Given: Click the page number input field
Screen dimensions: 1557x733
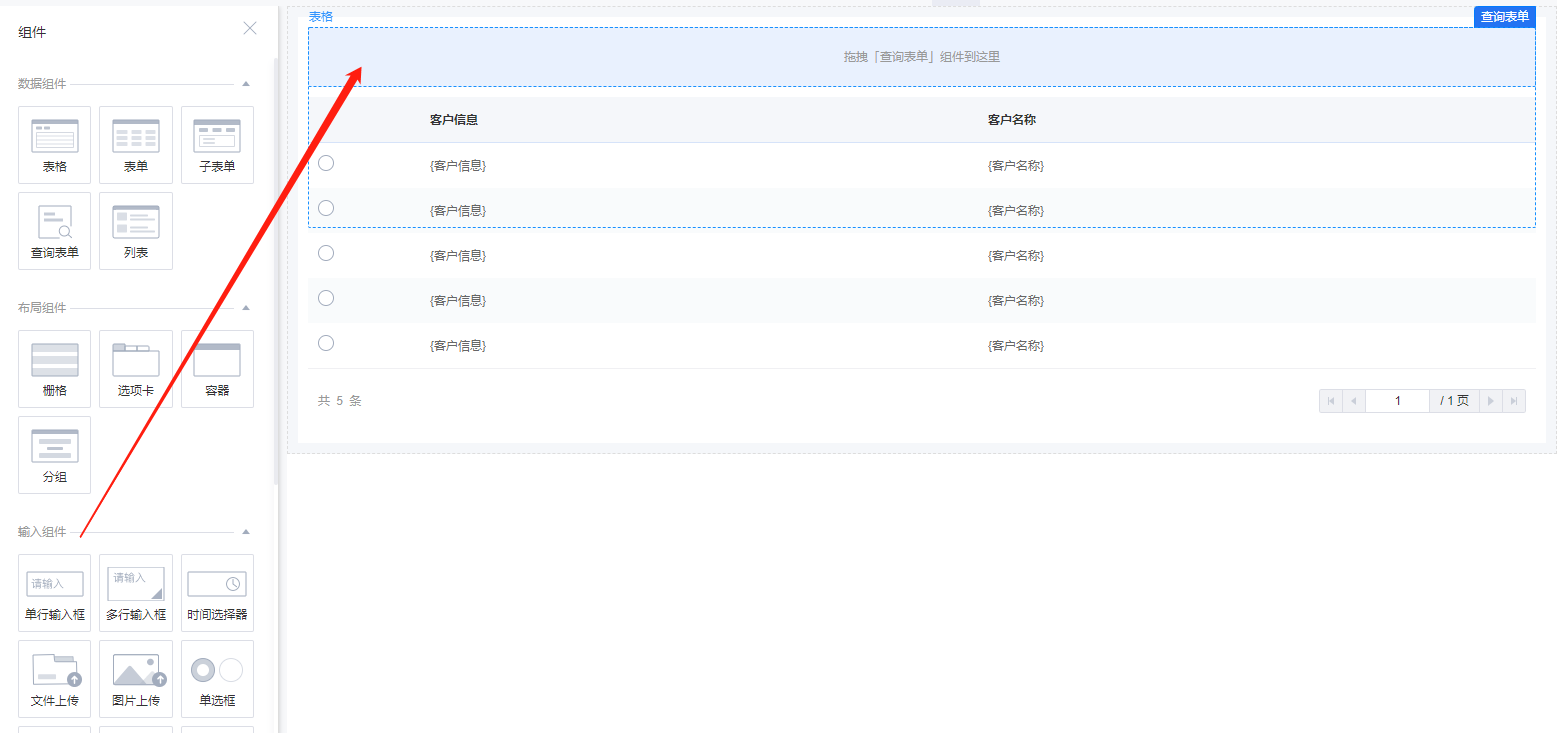Looking at the screenshot, I should 1397,401.
